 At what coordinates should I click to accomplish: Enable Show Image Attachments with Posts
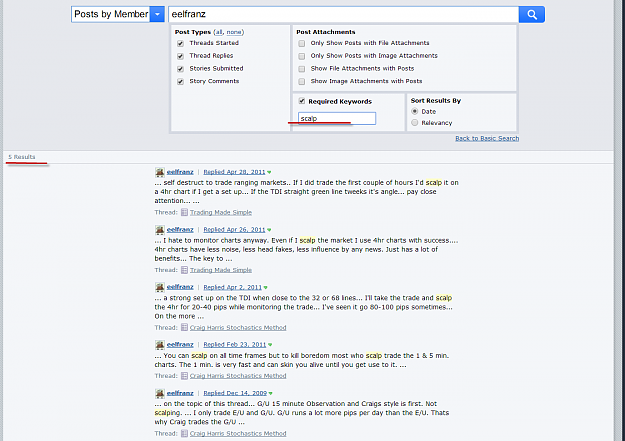302,81
